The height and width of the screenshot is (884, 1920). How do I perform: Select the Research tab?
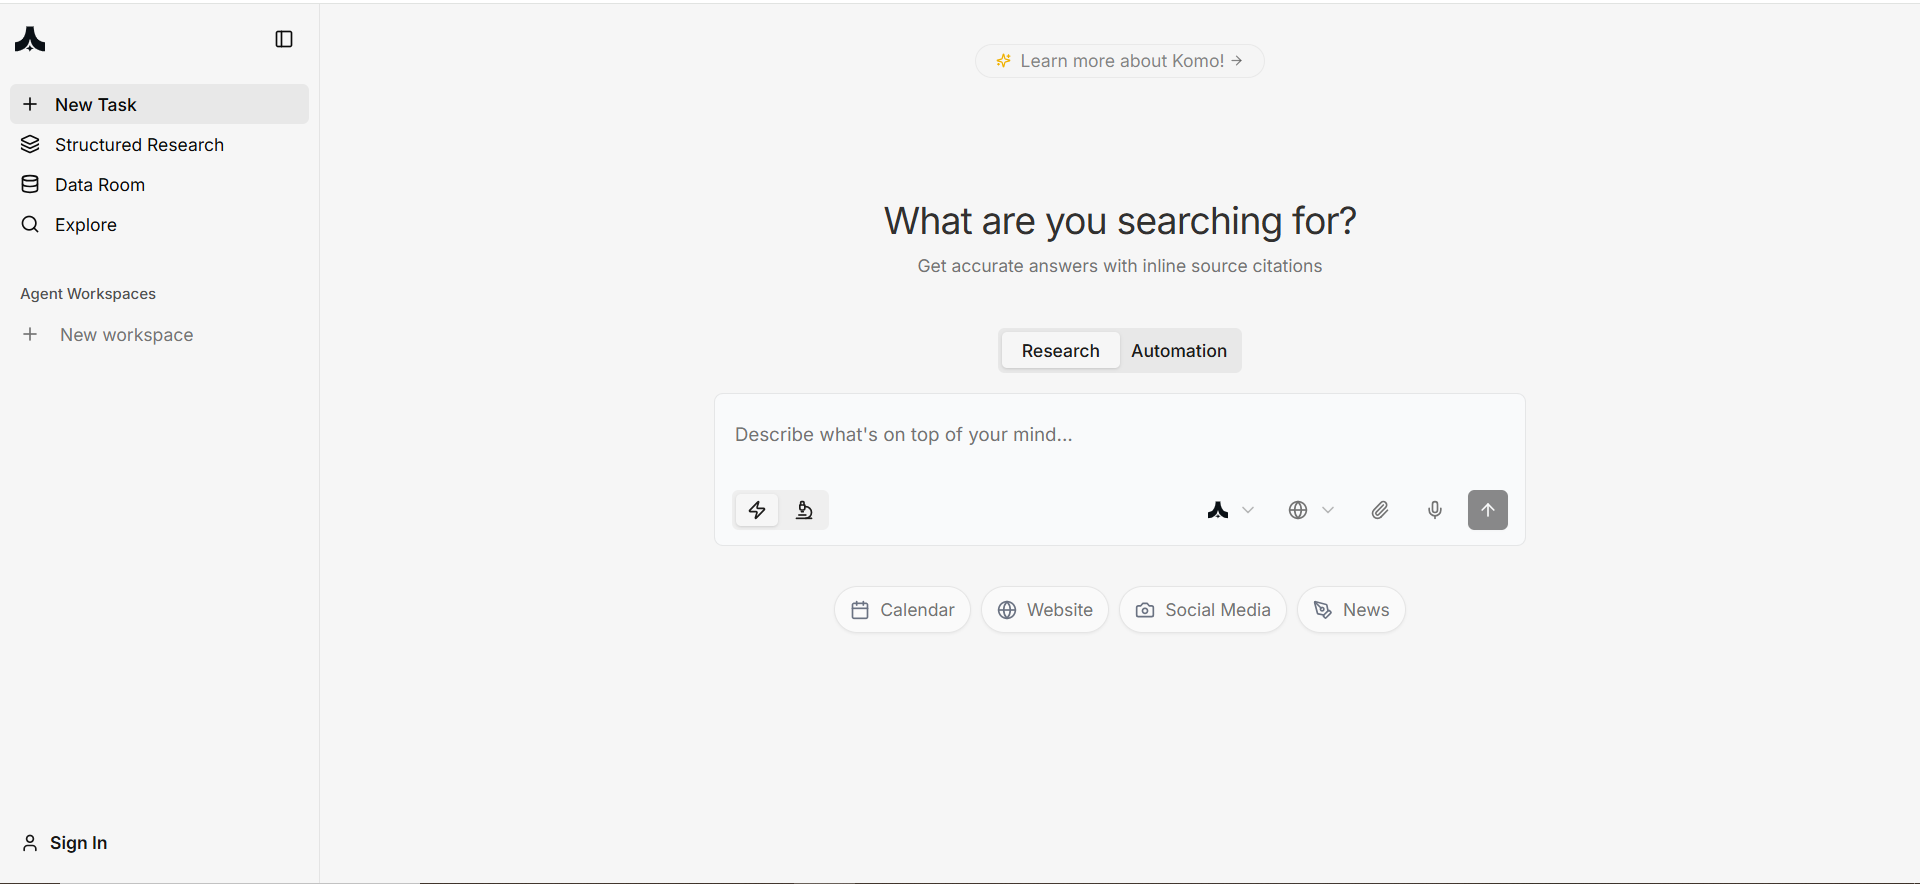tap(1061, 351)
